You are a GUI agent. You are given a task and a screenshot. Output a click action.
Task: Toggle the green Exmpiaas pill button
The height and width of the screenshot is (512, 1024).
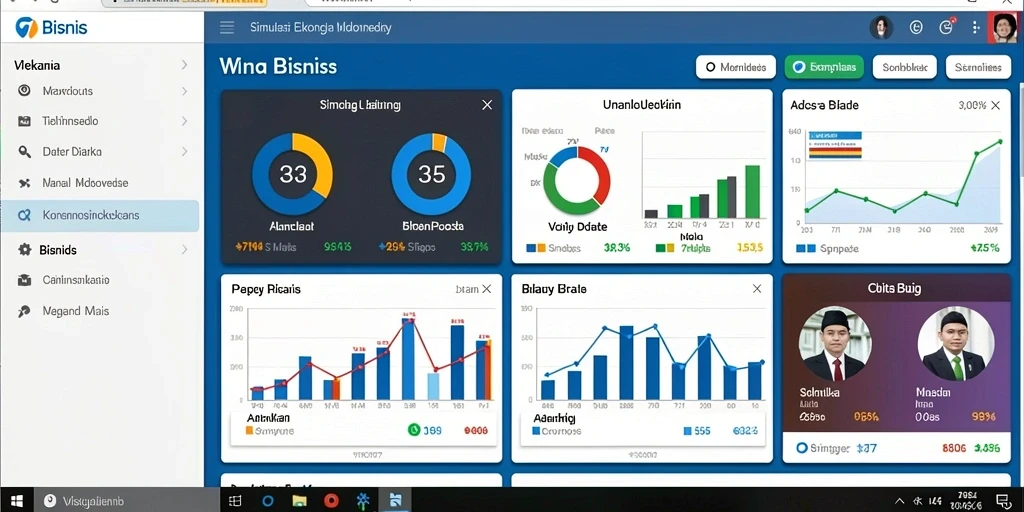point(824,67)
